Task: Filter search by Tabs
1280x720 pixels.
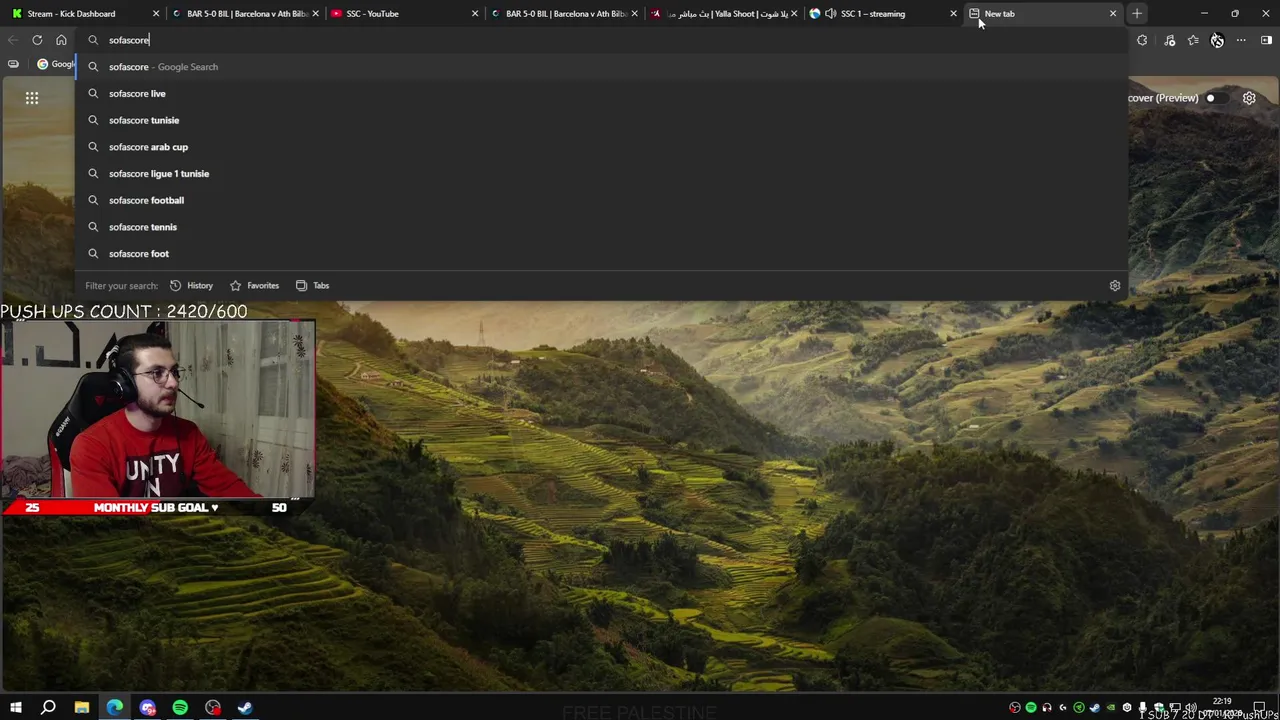Action: (x=312, y=286)
